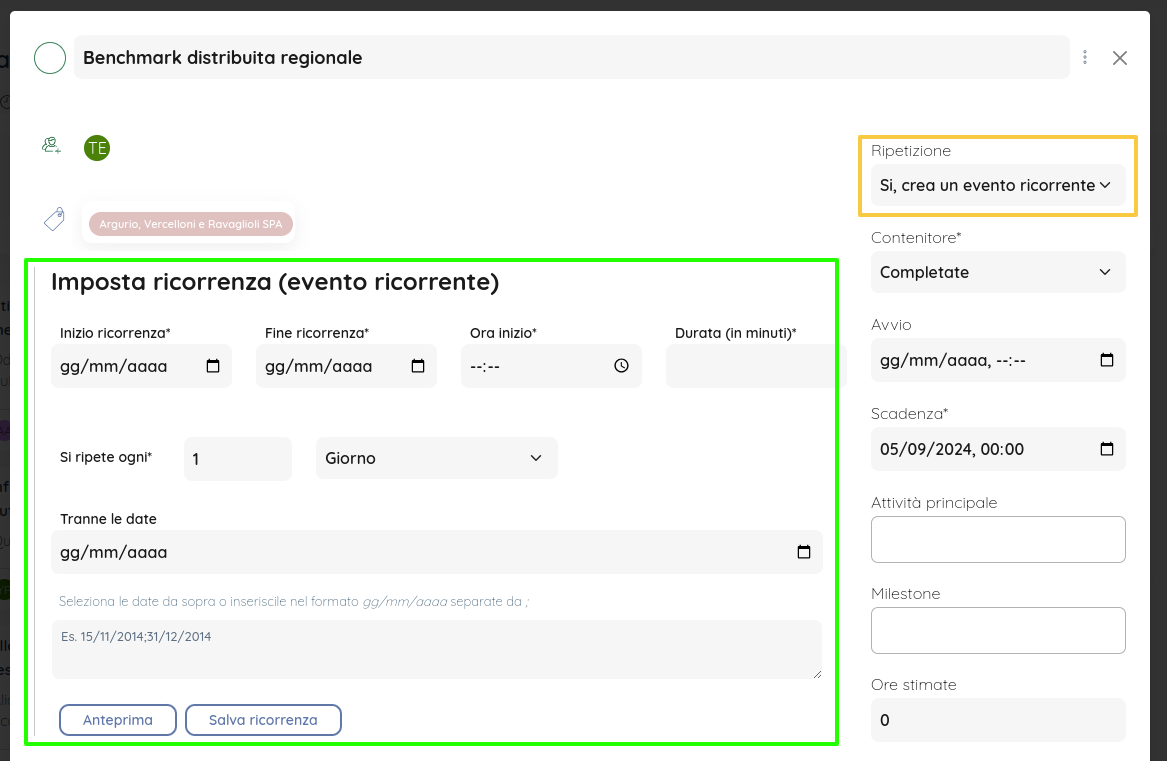1167x761 pixels.
Task: Open calendar picker for Fine ricorrenza
Action: 418,366
